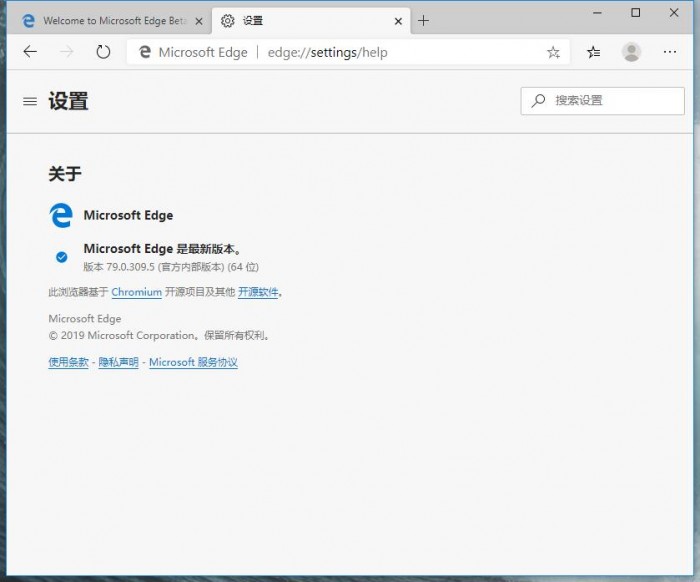Close the 设置 tab
700x582 pixels.
click(x=398, y=21)
